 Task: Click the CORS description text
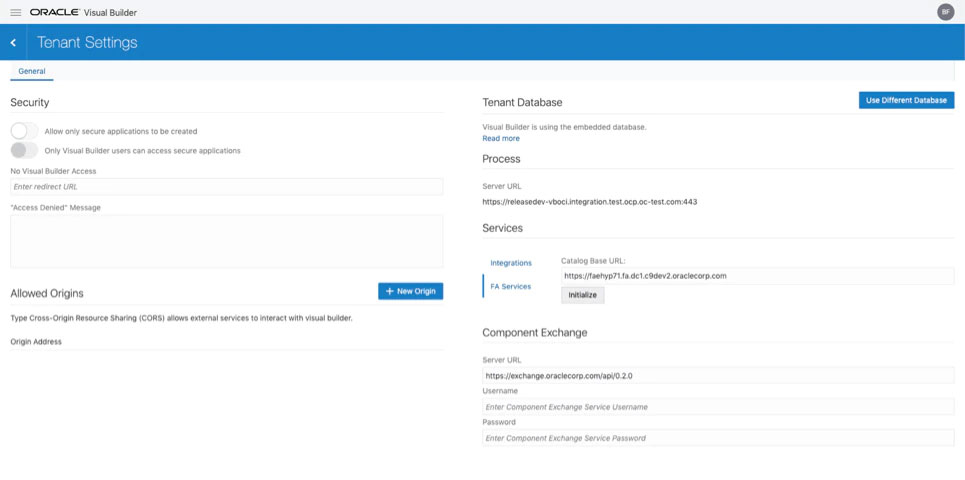point(182,318)
